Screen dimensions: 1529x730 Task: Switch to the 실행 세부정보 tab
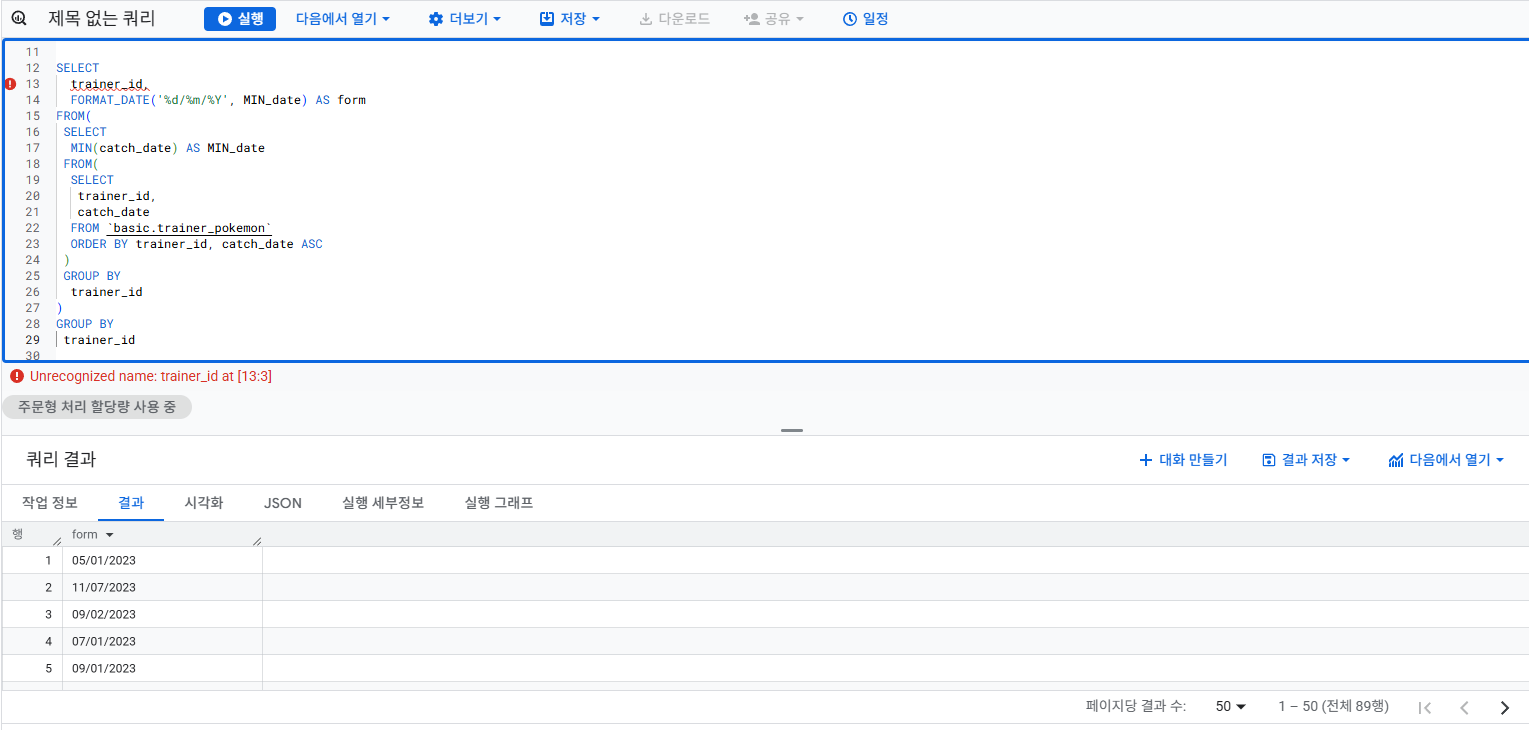click(x=383, y=503)
